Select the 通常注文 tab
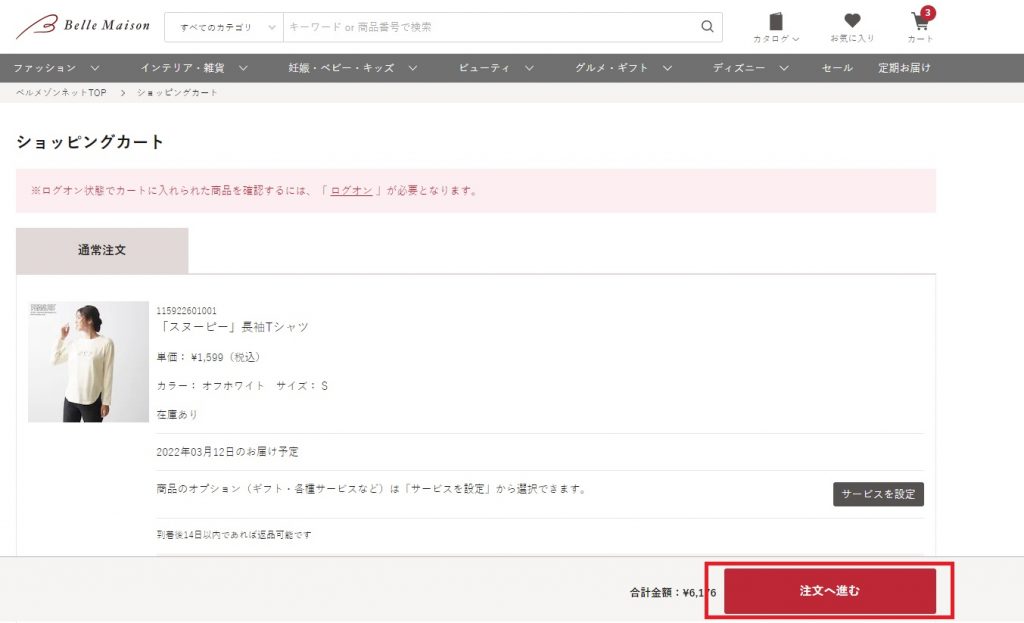The width and height of the screenshot is (1024, 623). tap(102, 251)
